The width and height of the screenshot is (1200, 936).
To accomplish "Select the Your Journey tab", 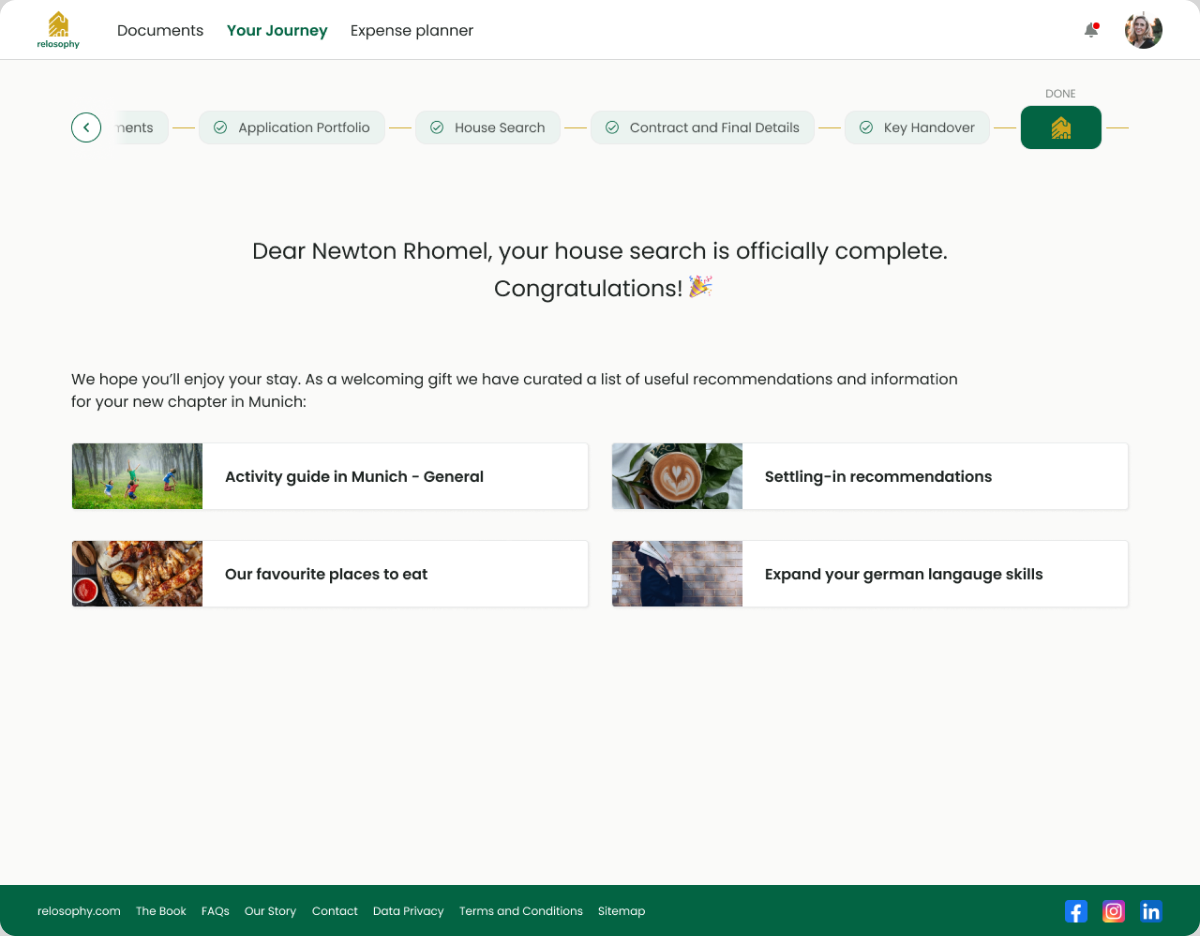I will (277, 31).
